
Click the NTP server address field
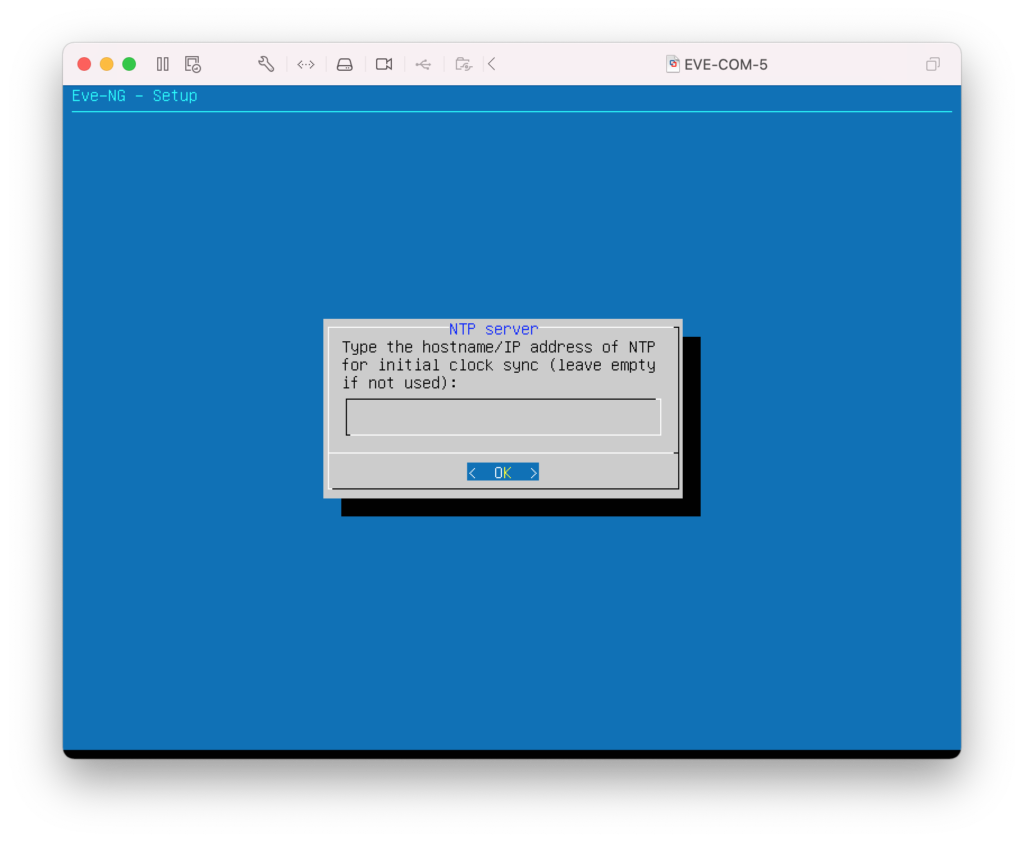503,417
